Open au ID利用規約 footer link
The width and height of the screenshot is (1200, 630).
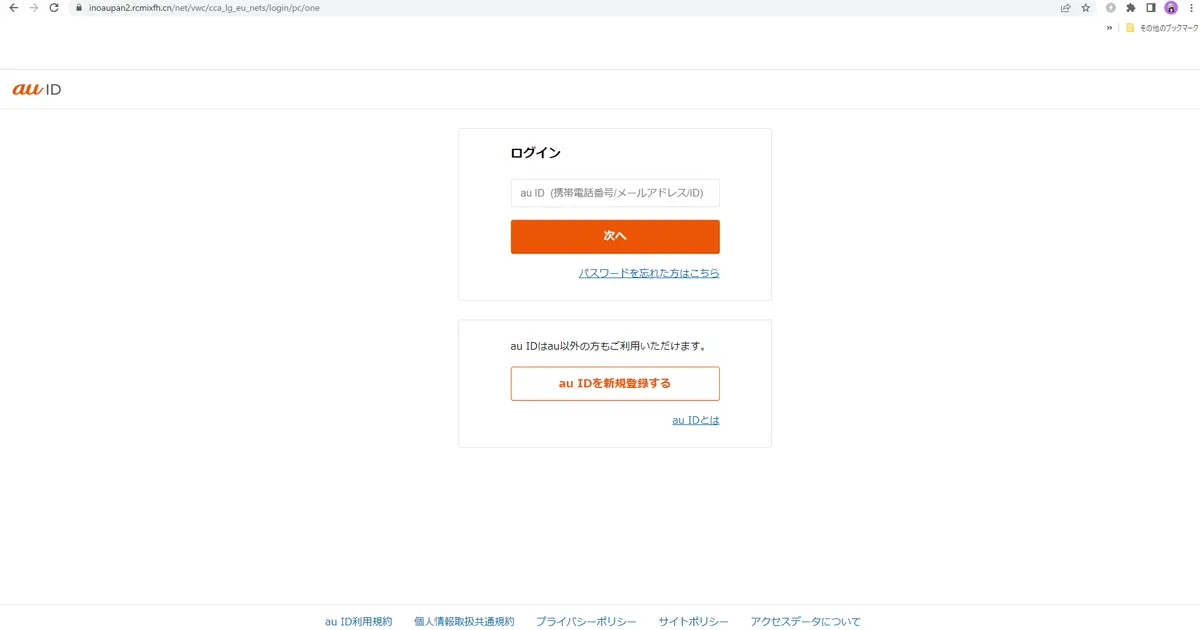359,622
